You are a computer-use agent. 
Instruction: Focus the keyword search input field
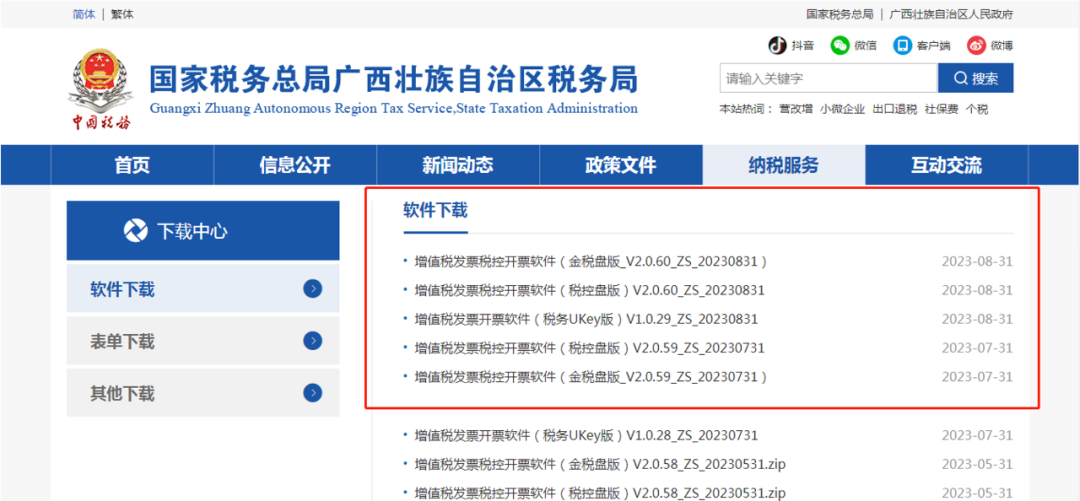[x=828, y=78]
